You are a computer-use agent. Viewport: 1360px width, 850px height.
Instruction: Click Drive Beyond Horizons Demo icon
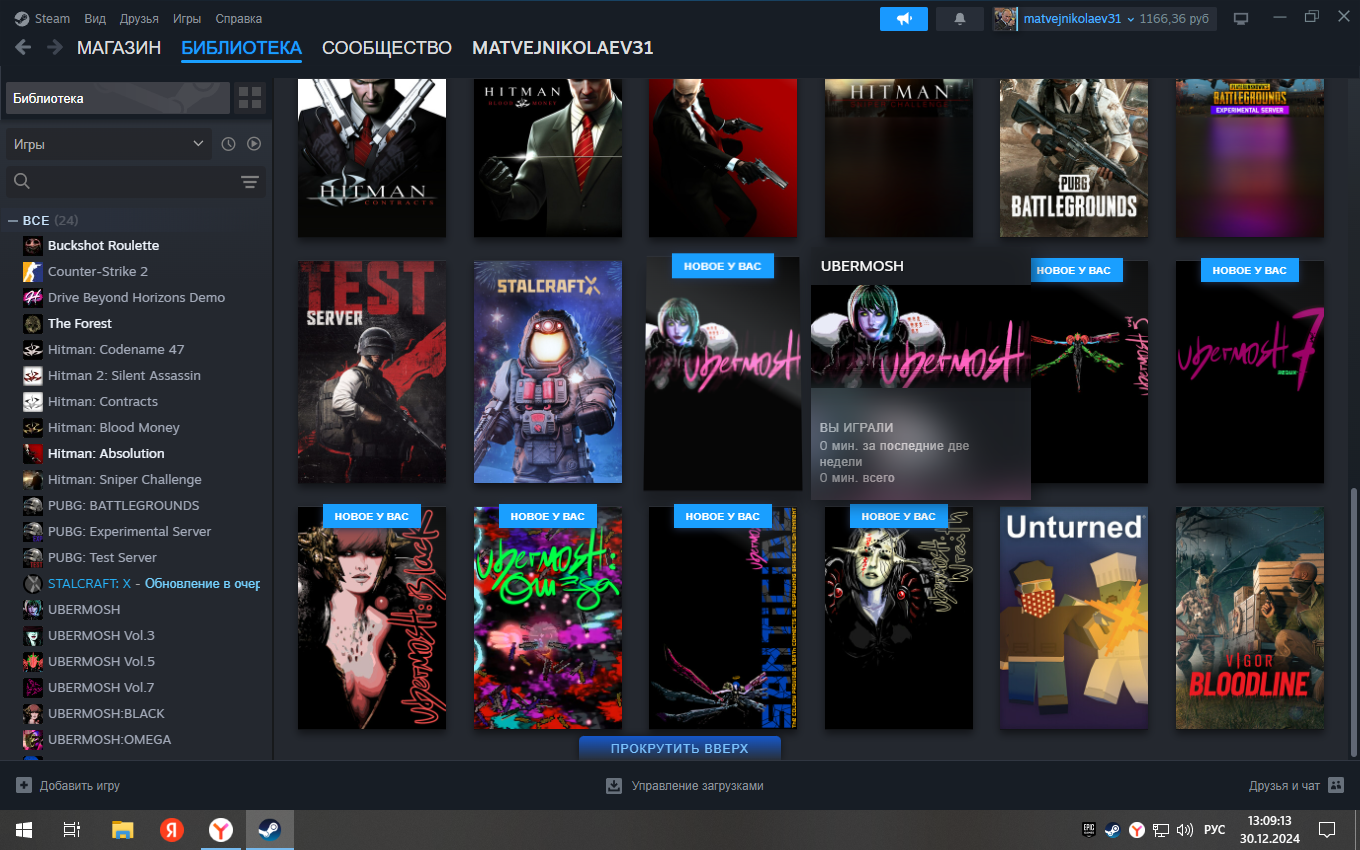(32, 297)
